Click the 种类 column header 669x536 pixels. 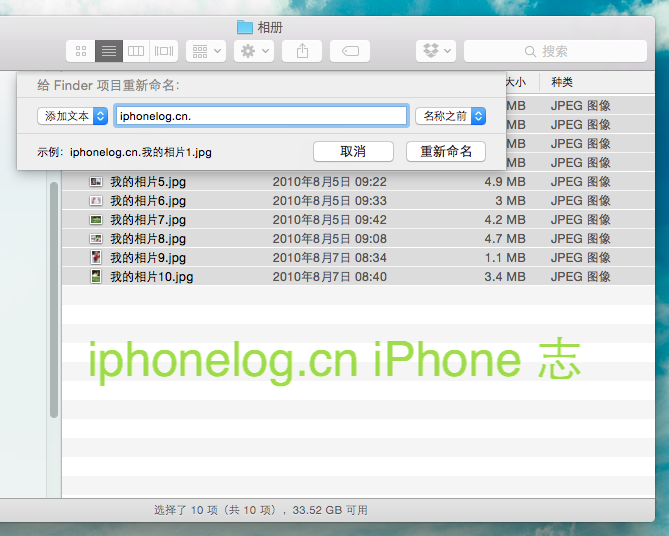click(x=561, y=82)
